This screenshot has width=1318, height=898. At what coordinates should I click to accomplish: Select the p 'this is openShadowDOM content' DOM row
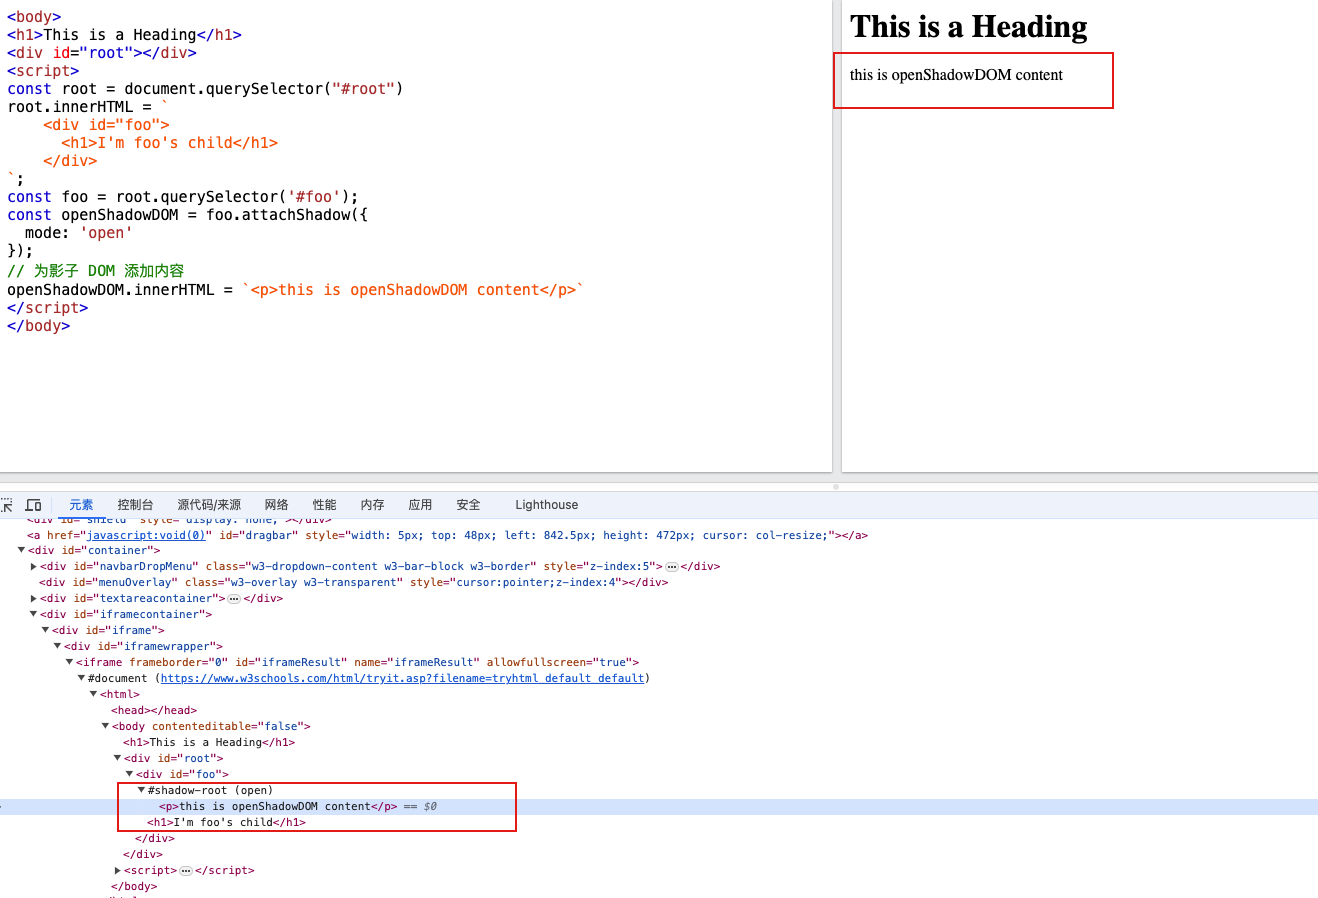tap(278, 807)
